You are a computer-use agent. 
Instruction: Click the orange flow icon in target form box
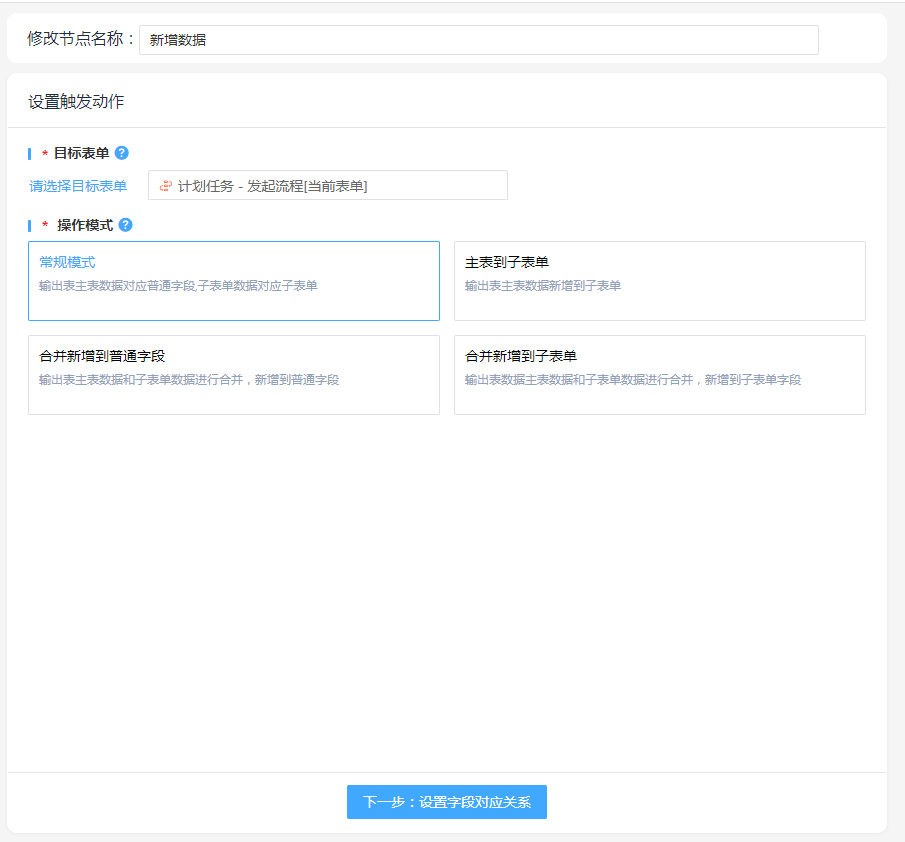(x=165, y=186)
